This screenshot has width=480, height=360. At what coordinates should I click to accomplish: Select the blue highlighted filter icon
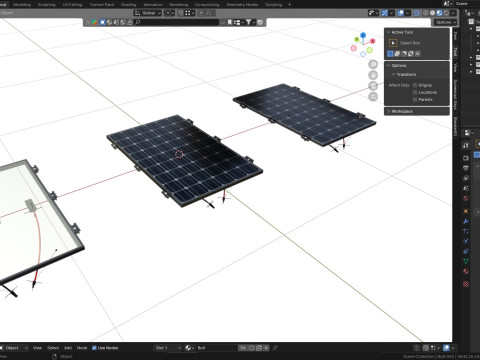[102, 22]
